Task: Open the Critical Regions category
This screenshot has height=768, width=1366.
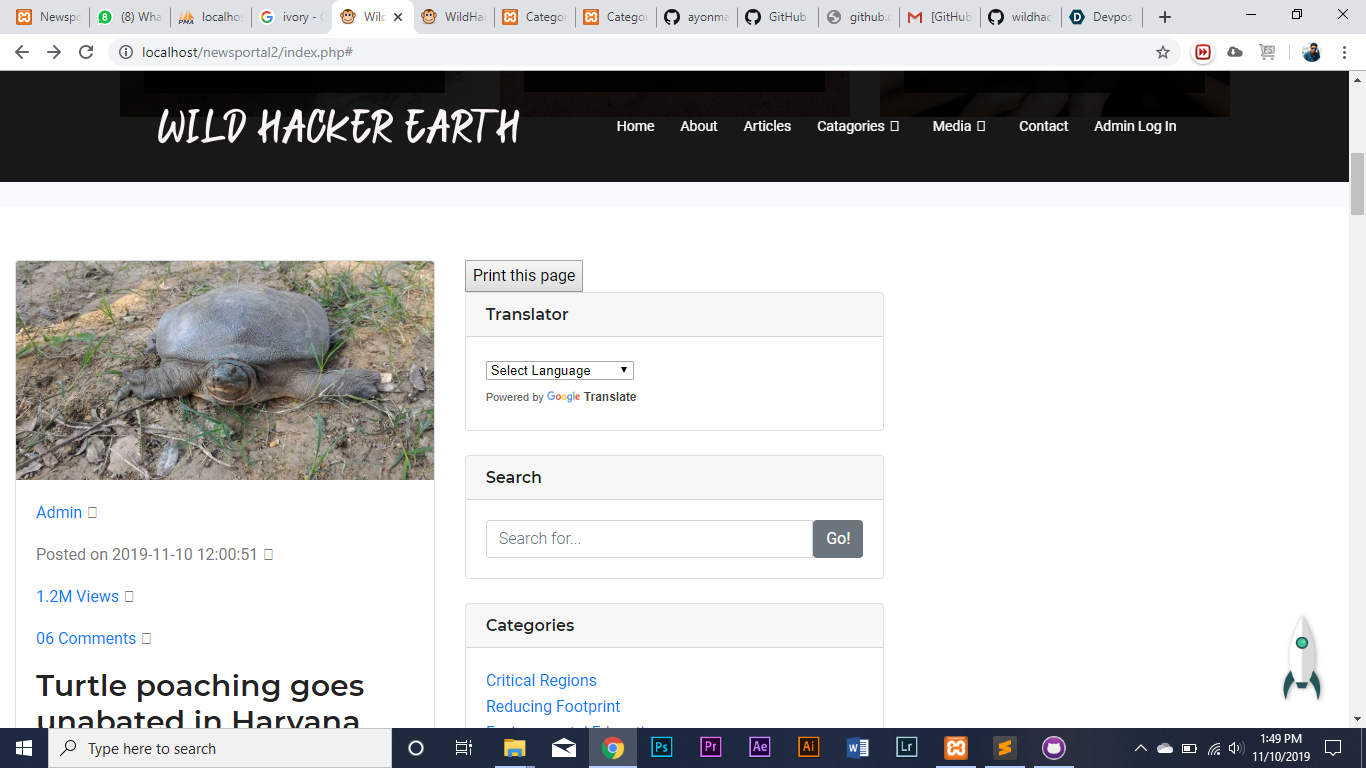Action: [x=541, y=680]
